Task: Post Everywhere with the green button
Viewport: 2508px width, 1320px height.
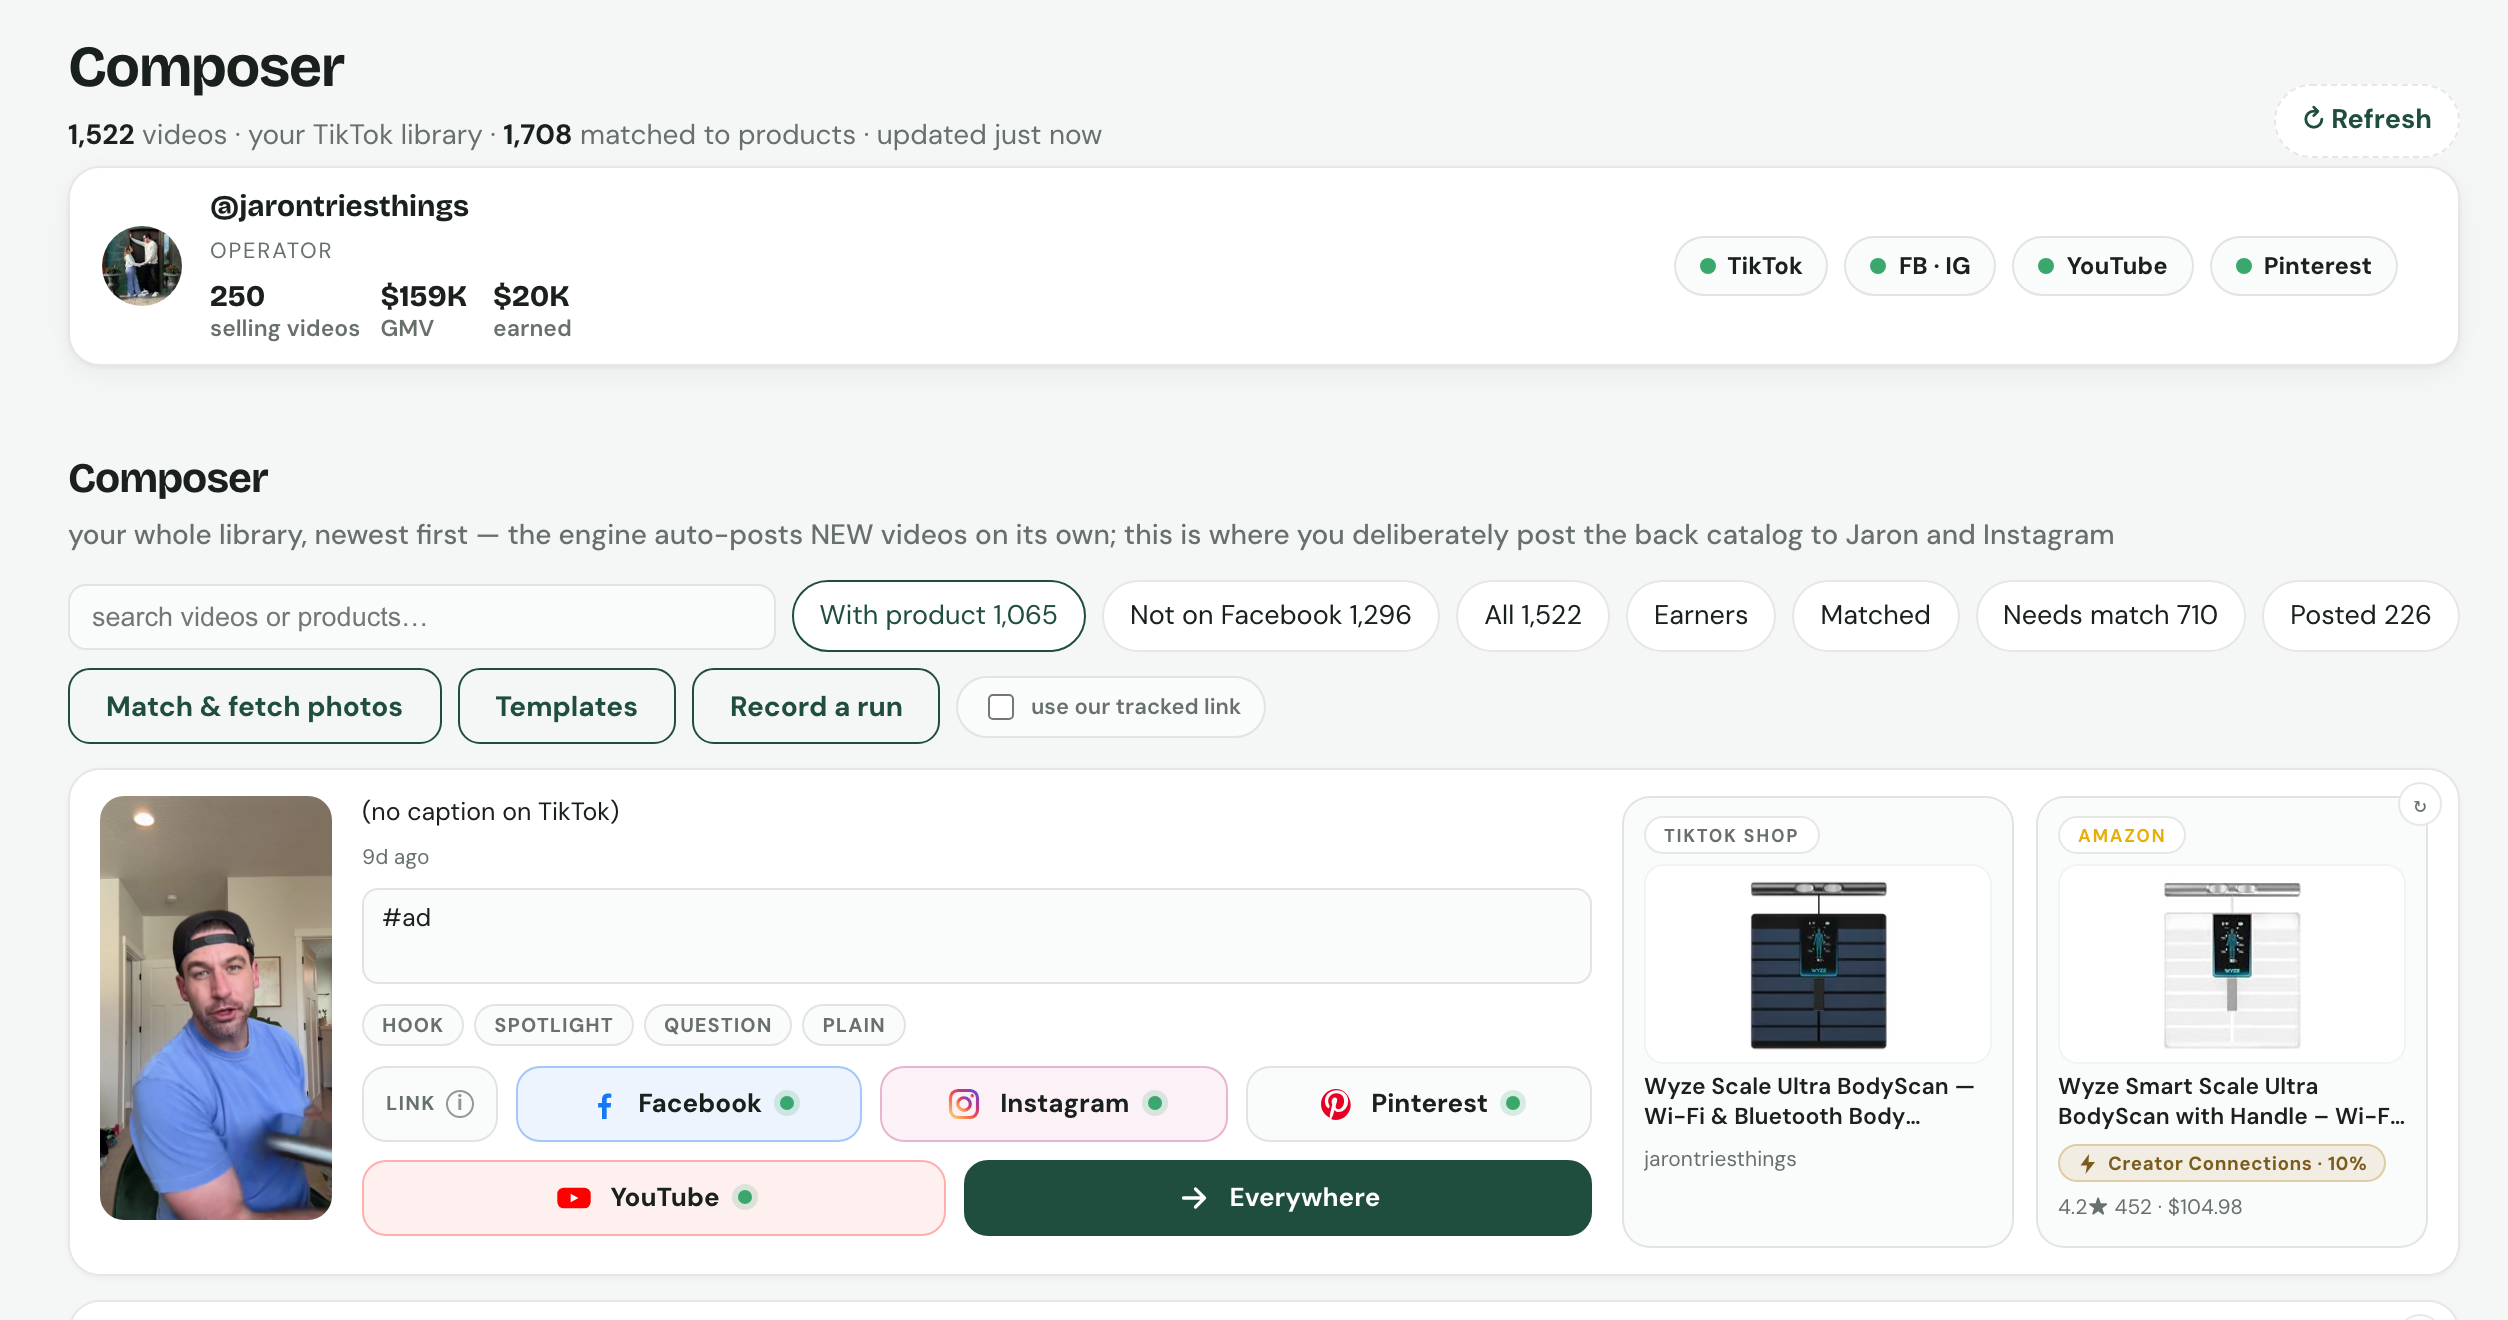Action: coord(1278,1198)
